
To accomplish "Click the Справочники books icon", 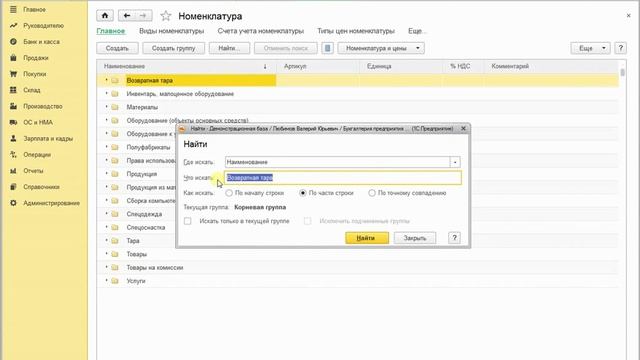I will point(13,187).
